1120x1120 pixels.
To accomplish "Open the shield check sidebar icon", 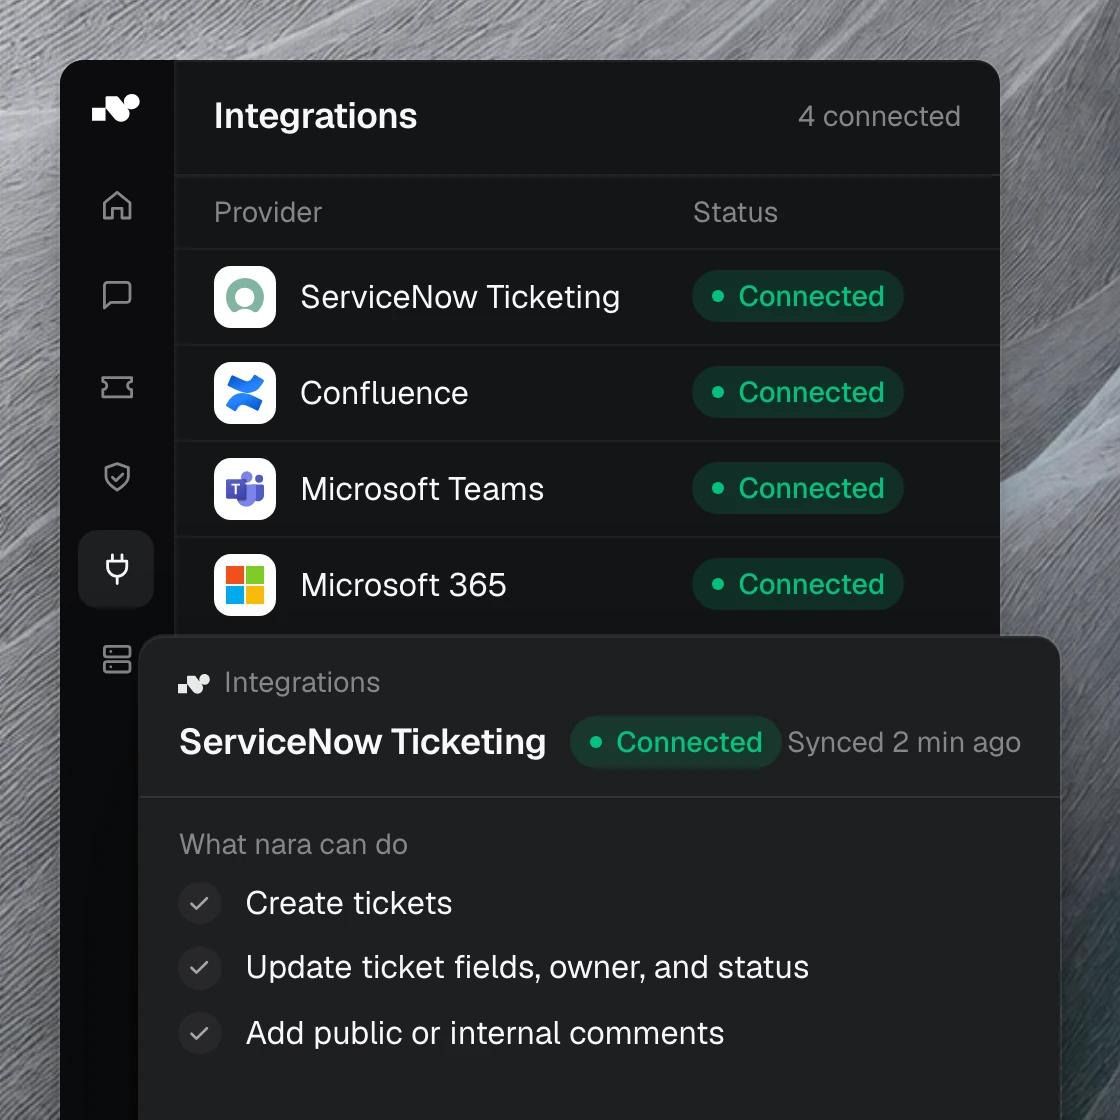I will pyautogui.click(x=117, y=476).
